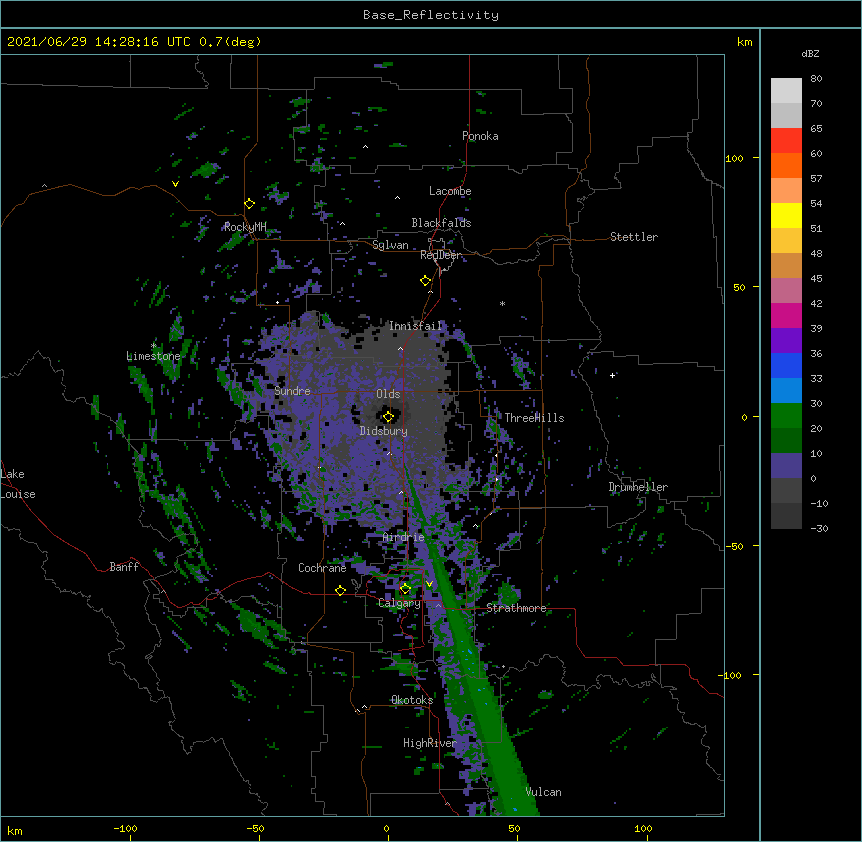Click the 100 km tick label on right axis

734,158
